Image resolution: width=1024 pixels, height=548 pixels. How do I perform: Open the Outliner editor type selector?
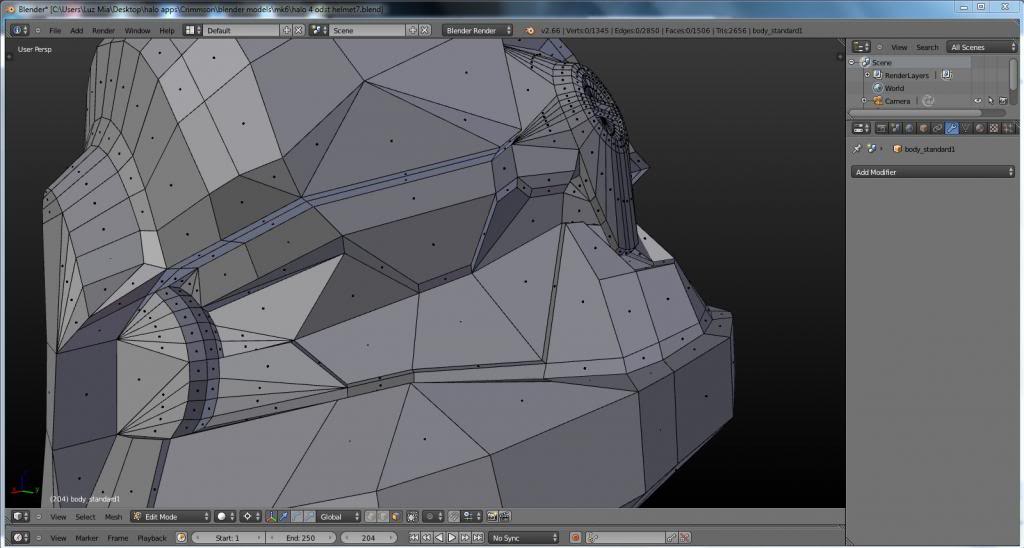coord(861,47)
